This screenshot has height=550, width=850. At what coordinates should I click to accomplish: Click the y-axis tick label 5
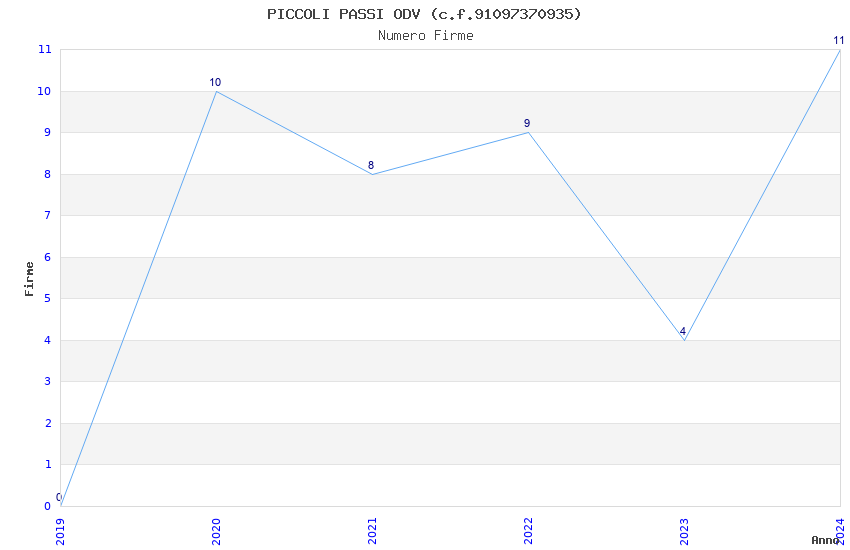pos(46,299)
